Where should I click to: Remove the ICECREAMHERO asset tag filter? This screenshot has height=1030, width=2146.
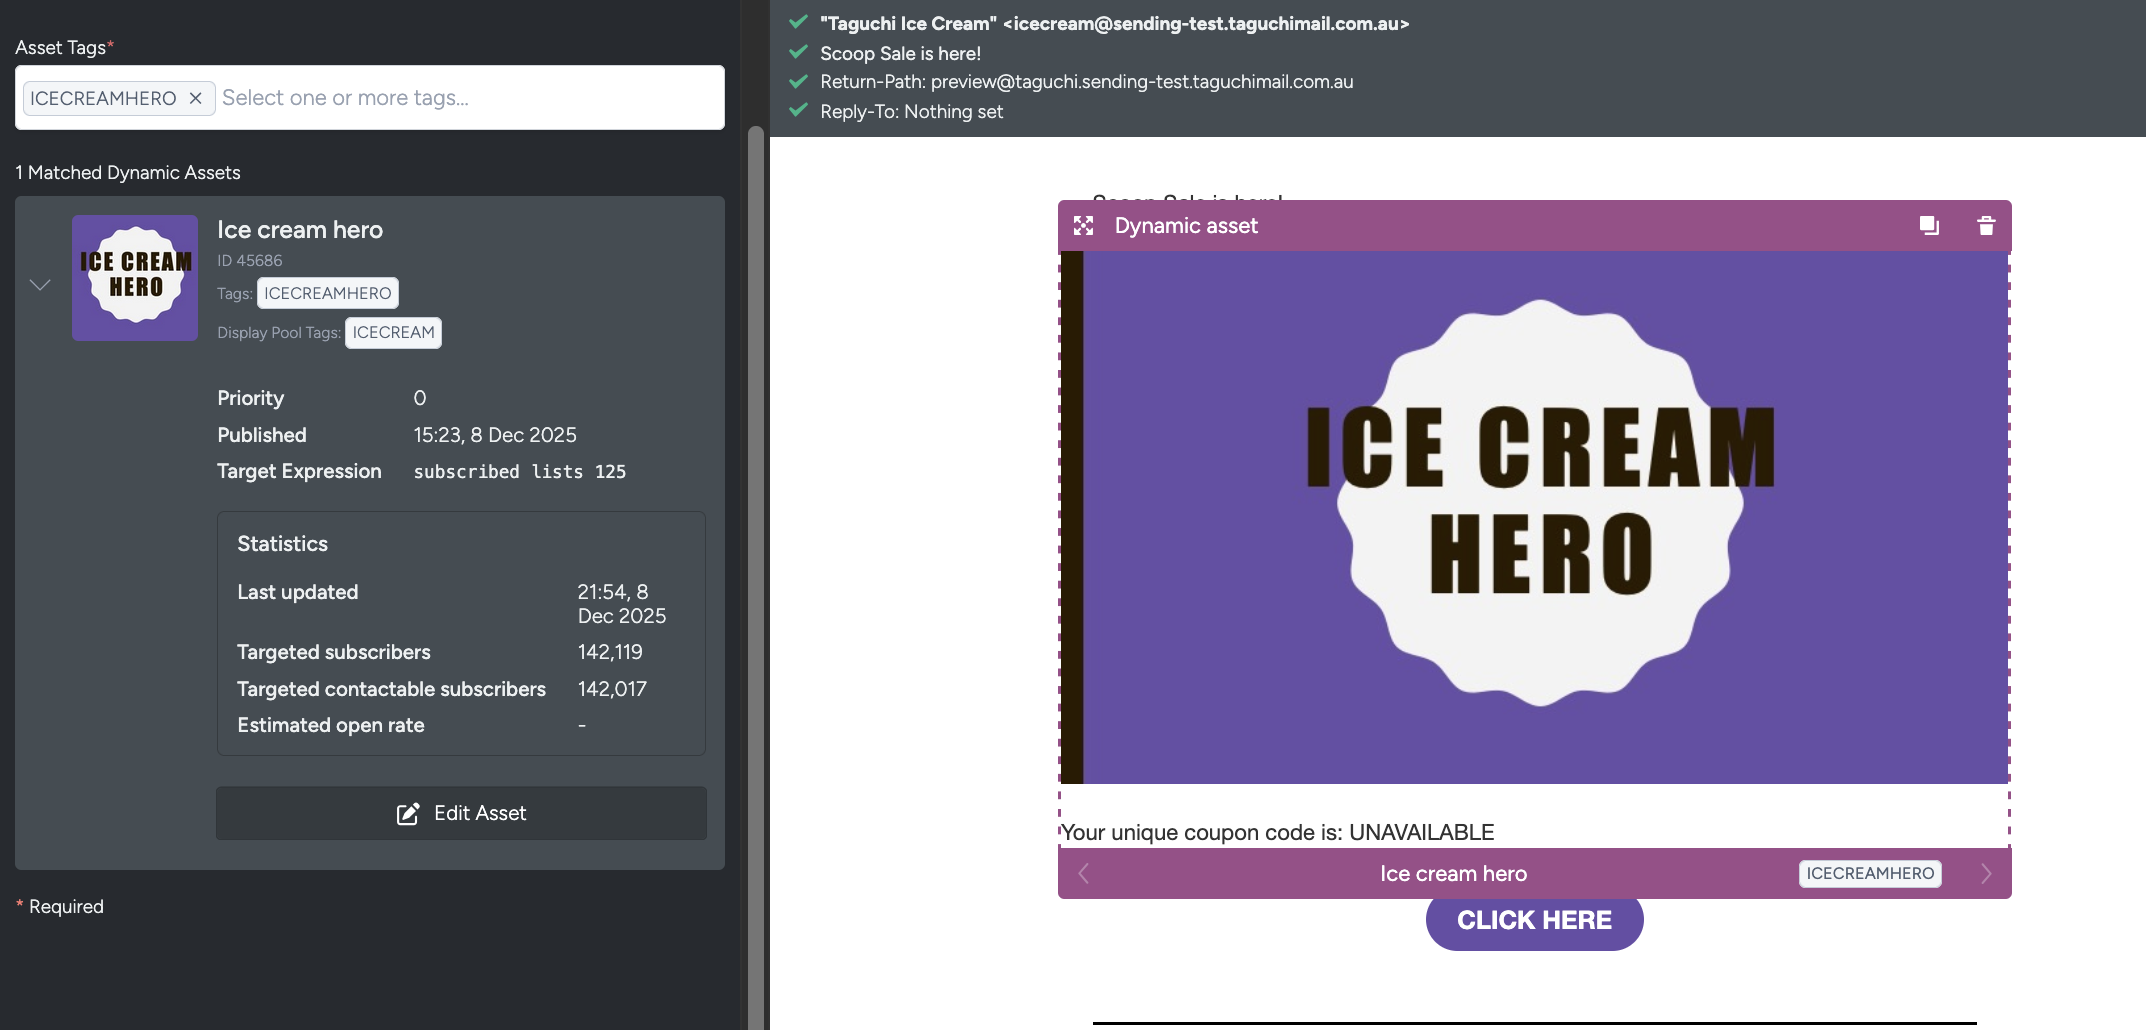[x=196, y=98]
